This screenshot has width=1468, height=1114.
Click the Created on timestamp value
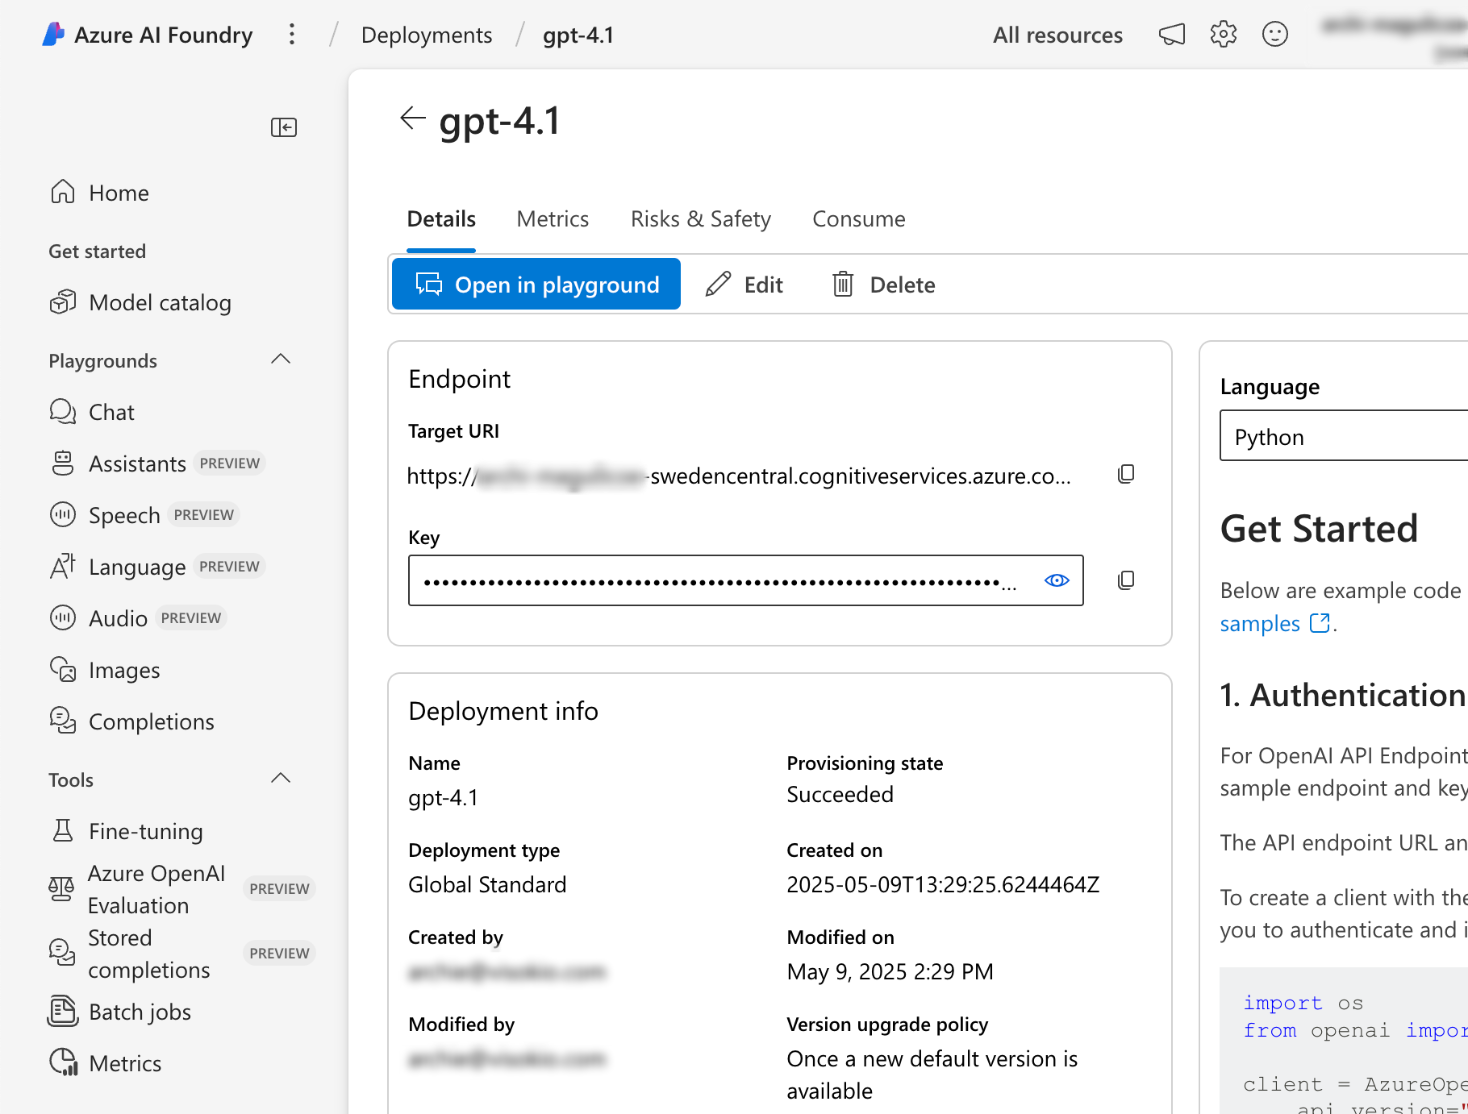943,884
